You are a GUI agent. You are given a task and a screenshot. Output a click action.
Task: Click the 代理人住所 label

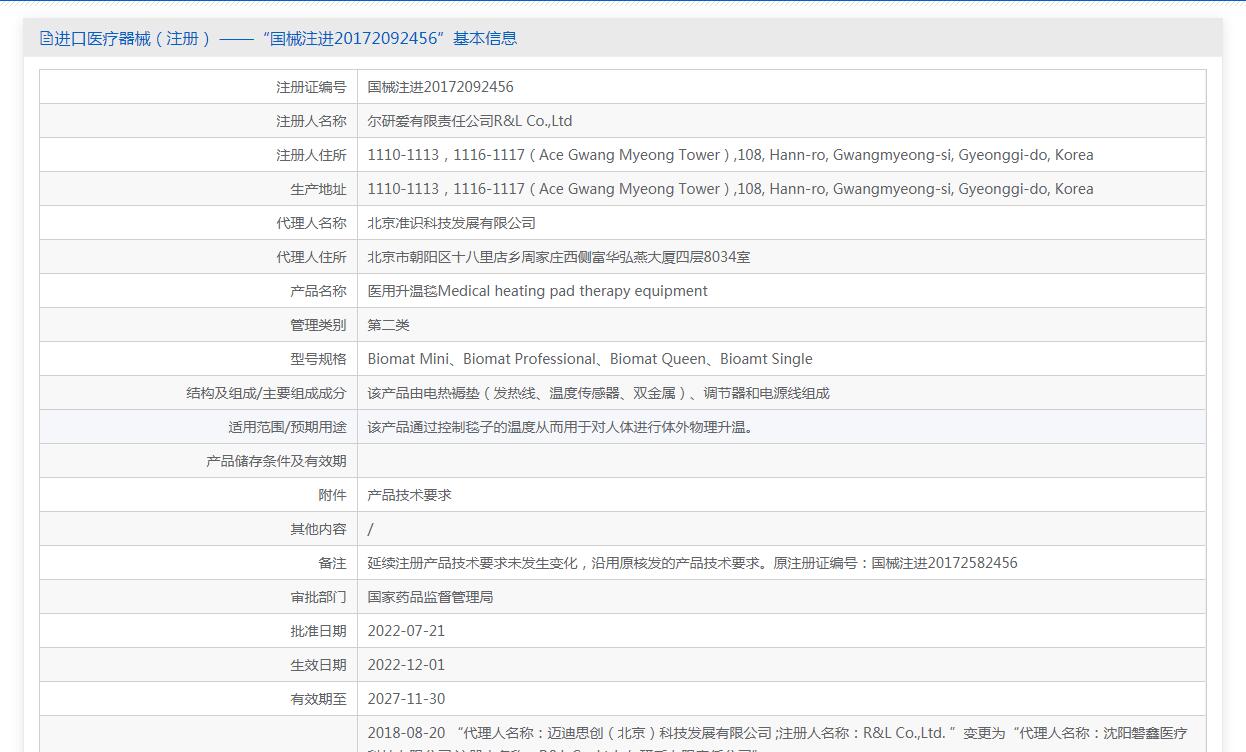(x=311, y=257)
